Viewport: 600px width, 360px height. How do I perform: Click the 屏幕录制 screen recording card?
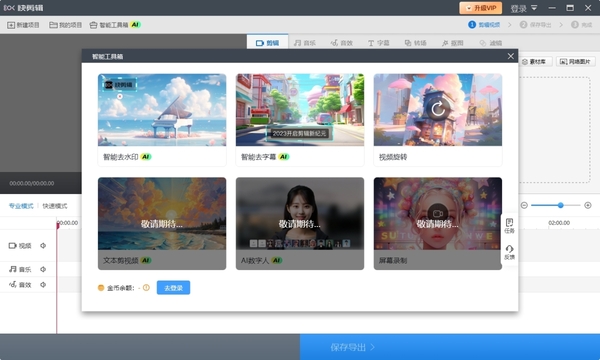tap(438, 223)
